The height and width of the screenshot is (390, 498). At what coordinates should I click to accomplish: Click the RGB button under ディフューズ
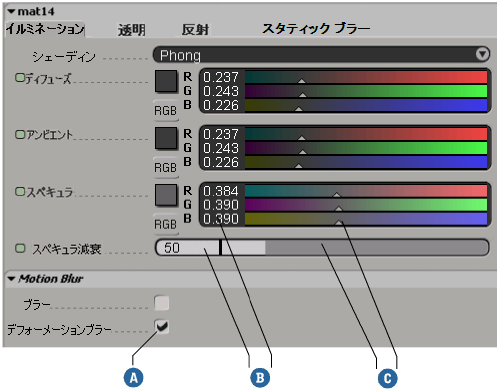click(166, 110)
